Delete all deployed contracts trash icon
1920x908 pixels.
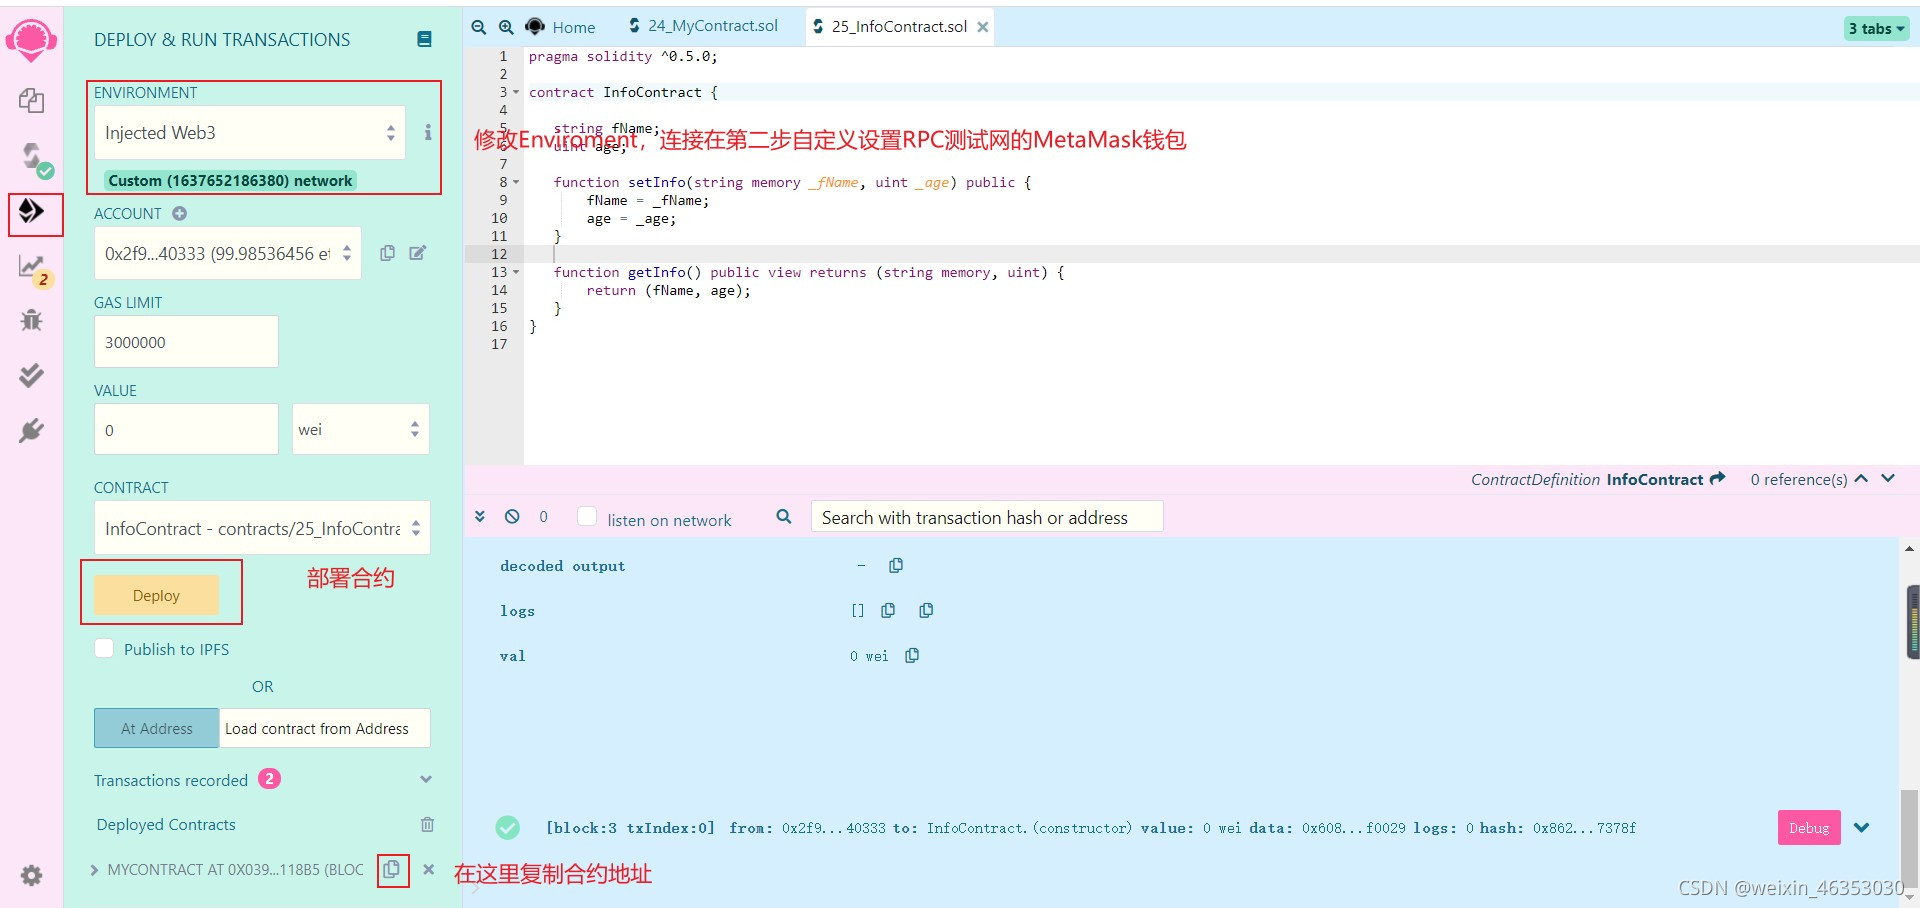pyautogui.click(x=427, y=824)
